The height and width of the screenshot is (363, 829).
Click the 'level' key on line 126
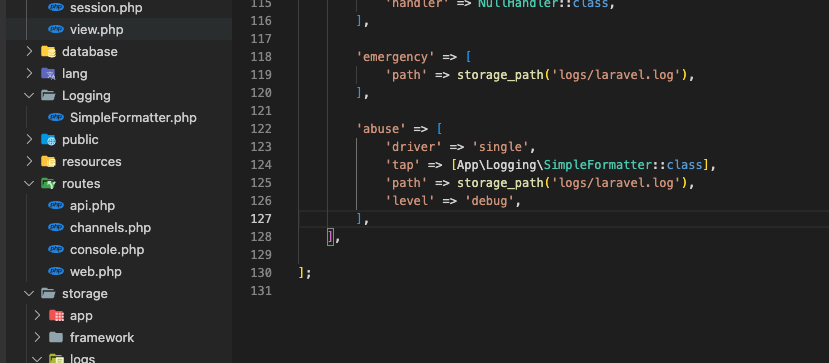[x=410, y=200]
